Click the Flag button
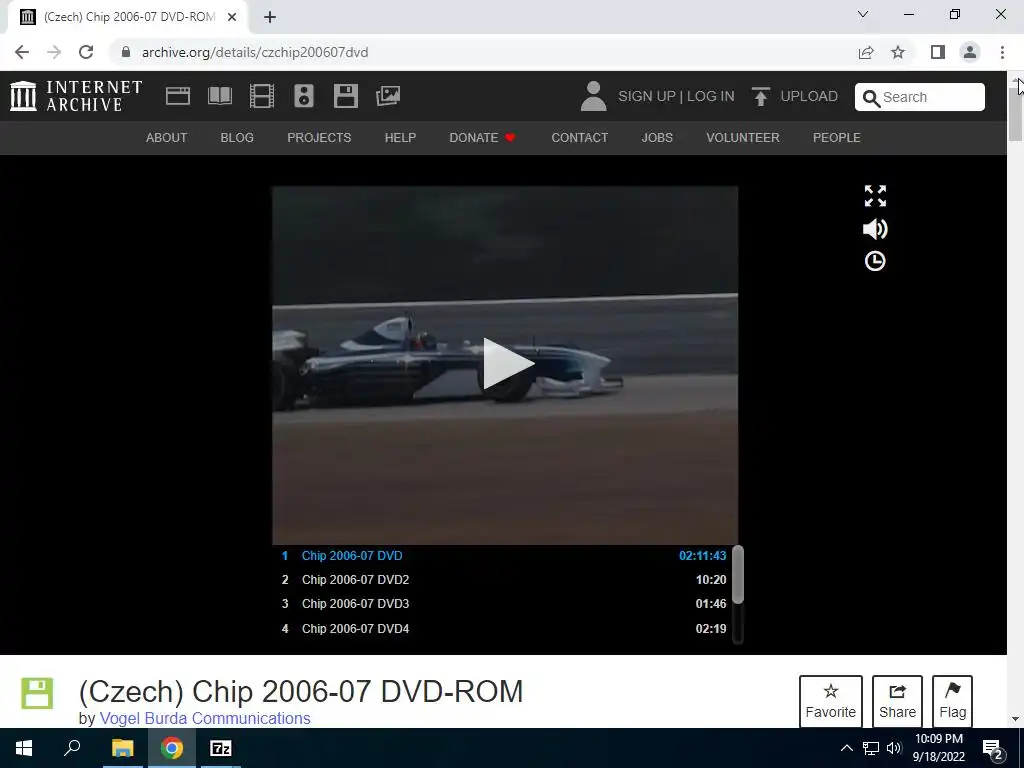Screen dimensions: 1024x768 (952, 701)
